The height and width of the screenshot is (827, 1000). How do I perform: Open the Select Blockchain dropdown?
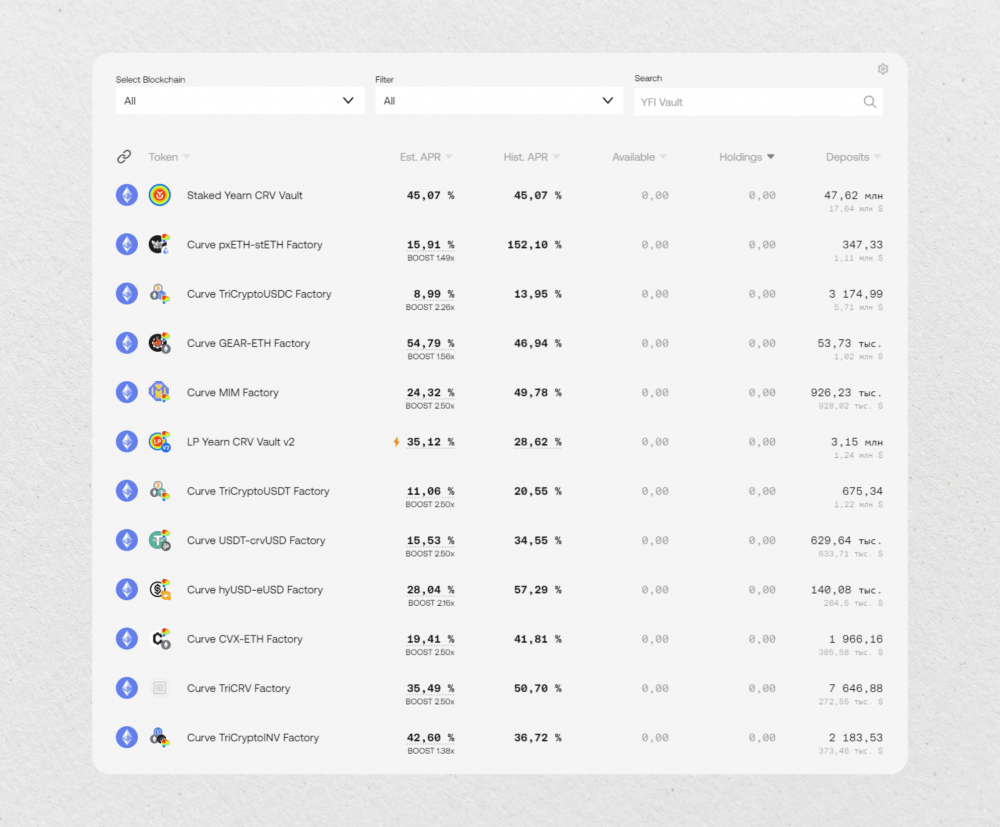(240, 101)
